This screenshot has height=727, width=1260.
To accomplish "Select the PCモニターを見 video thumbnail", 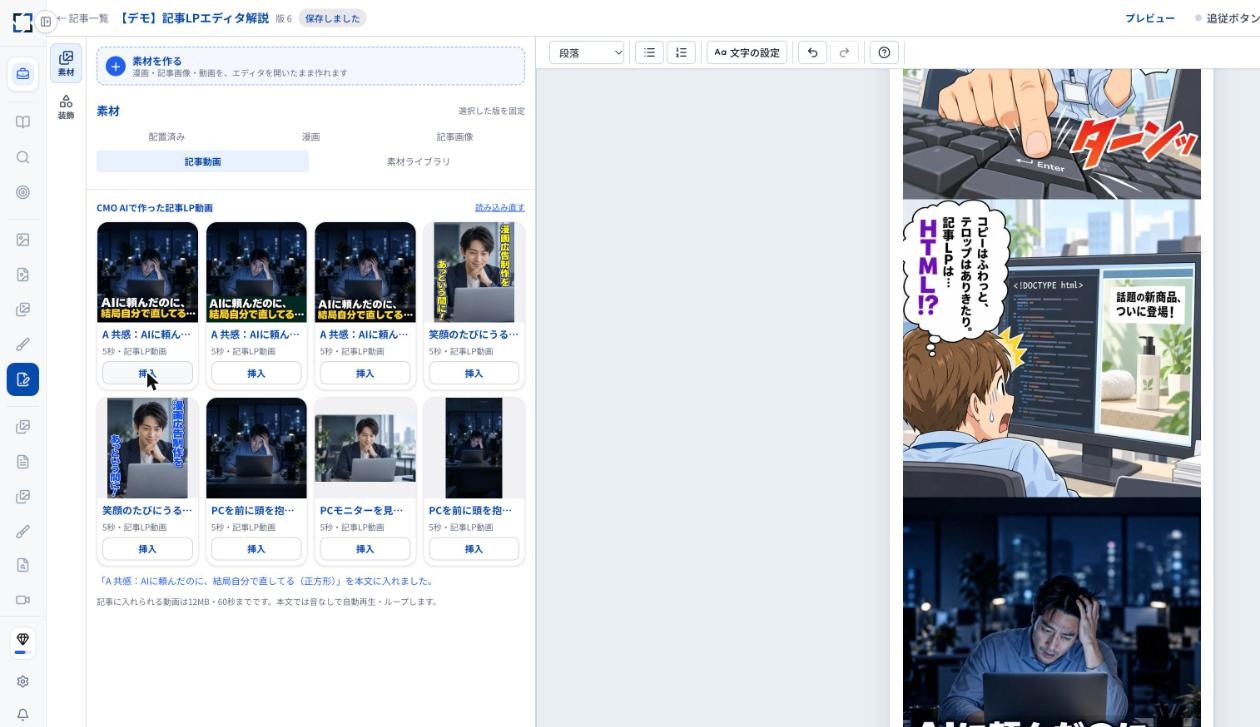I will click(365, 448).
